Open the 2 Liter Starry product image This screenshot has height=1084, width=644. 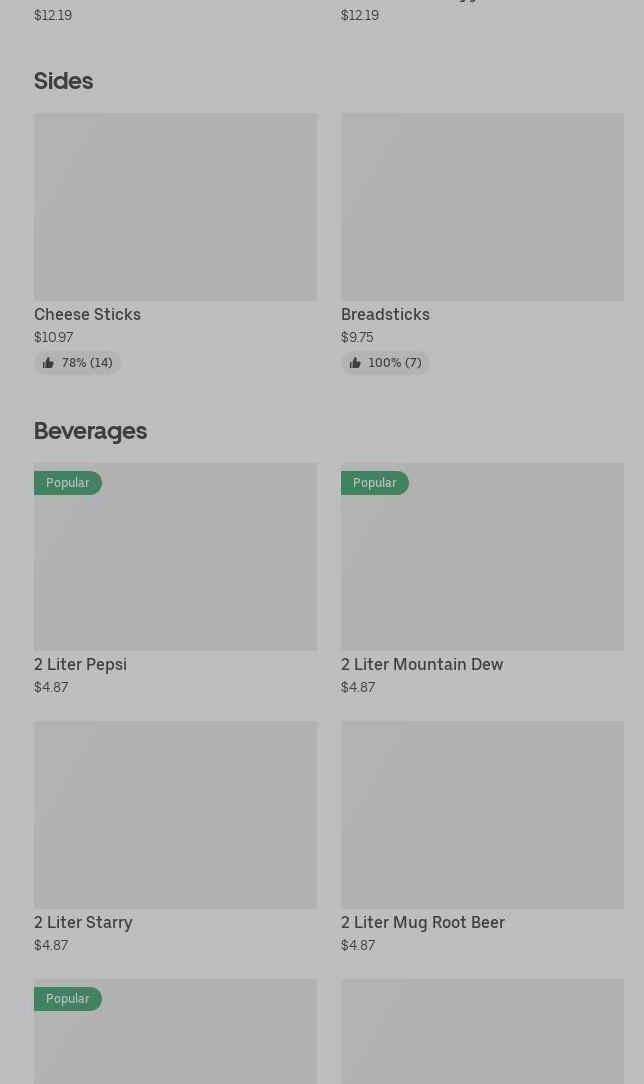[175, 814]
